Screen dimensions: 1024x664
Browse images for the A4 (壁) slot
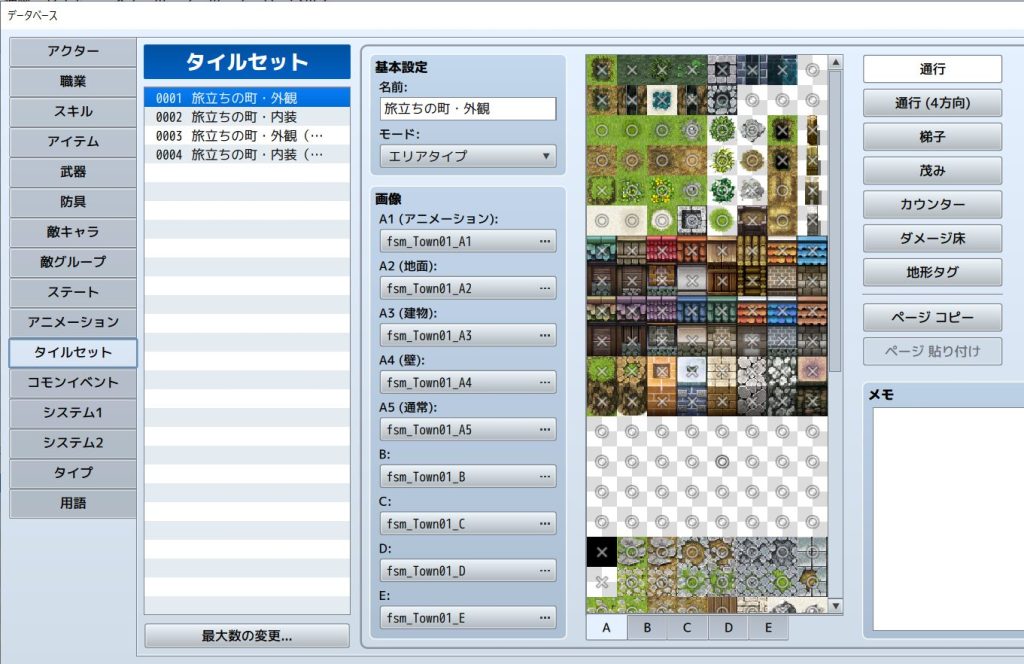pos(544,382)
